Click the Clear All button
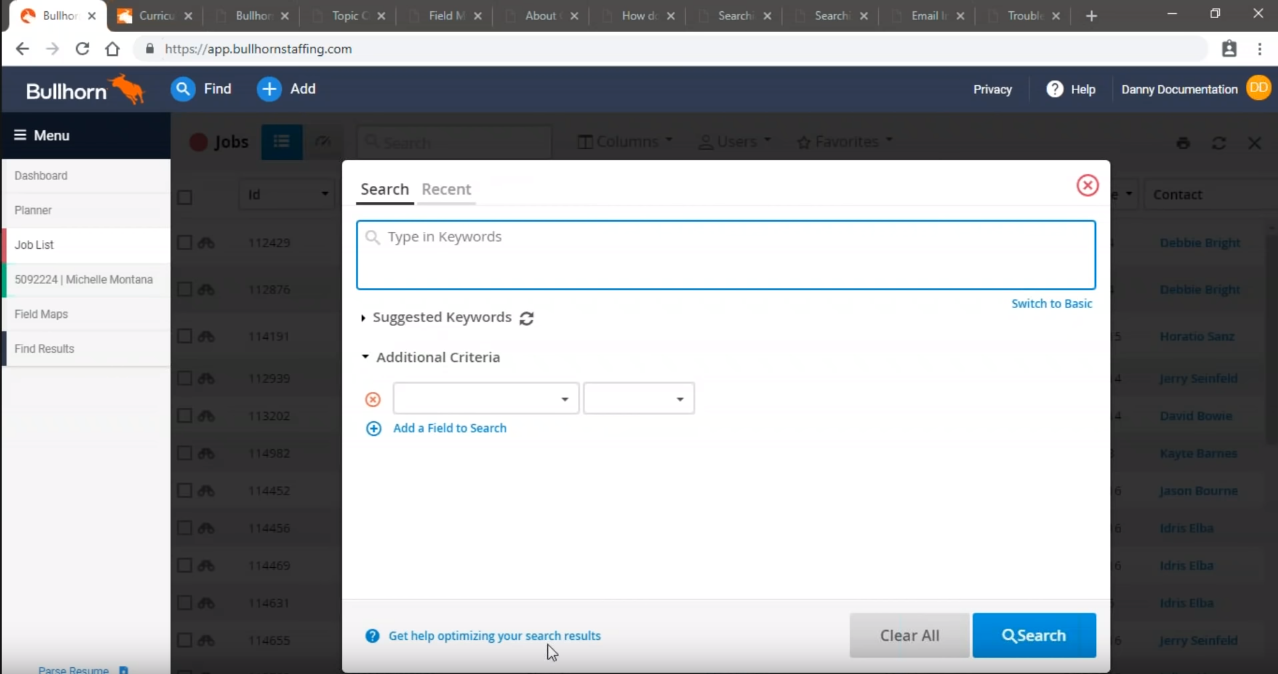This screenshot has height=674, width=1278. [910, 635]
